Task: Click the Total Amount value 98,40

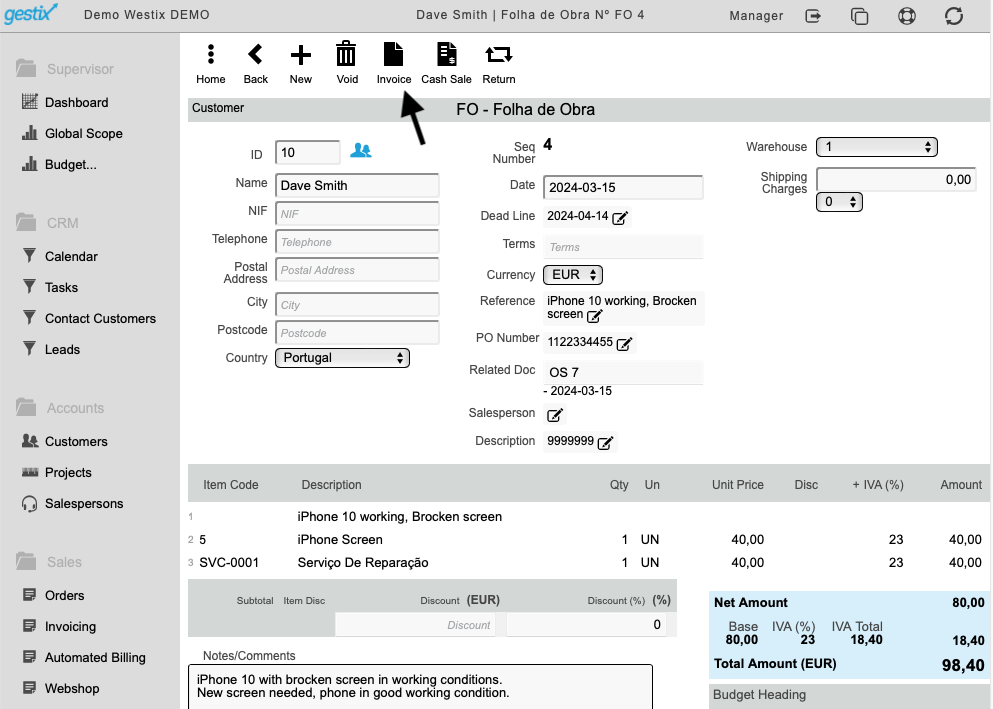Action: [x=963, y=665]
